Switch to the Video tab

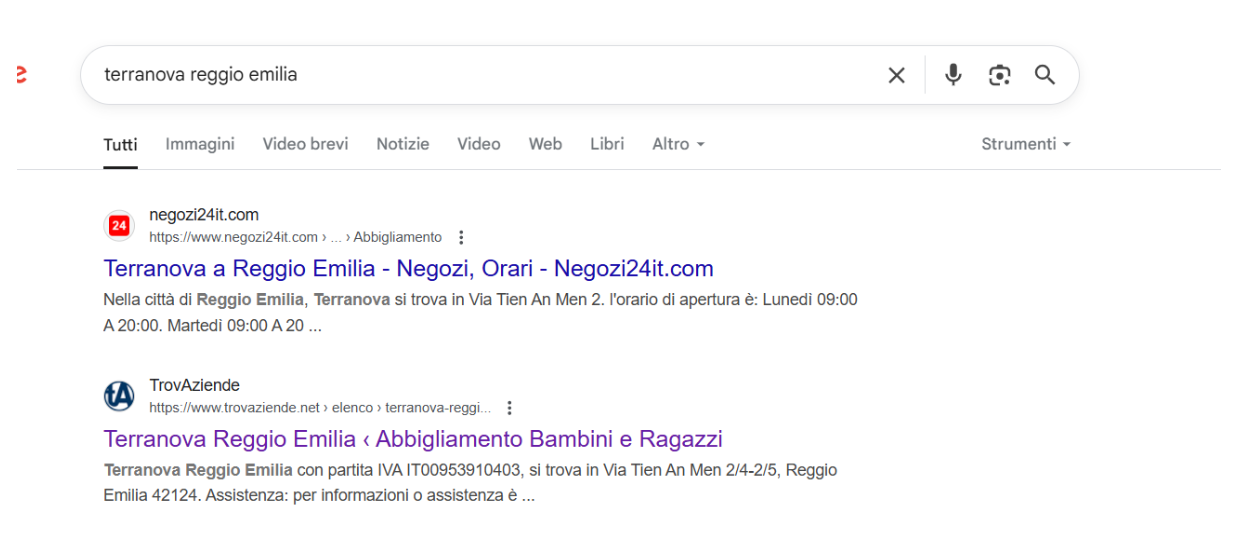tap(479, 144)
